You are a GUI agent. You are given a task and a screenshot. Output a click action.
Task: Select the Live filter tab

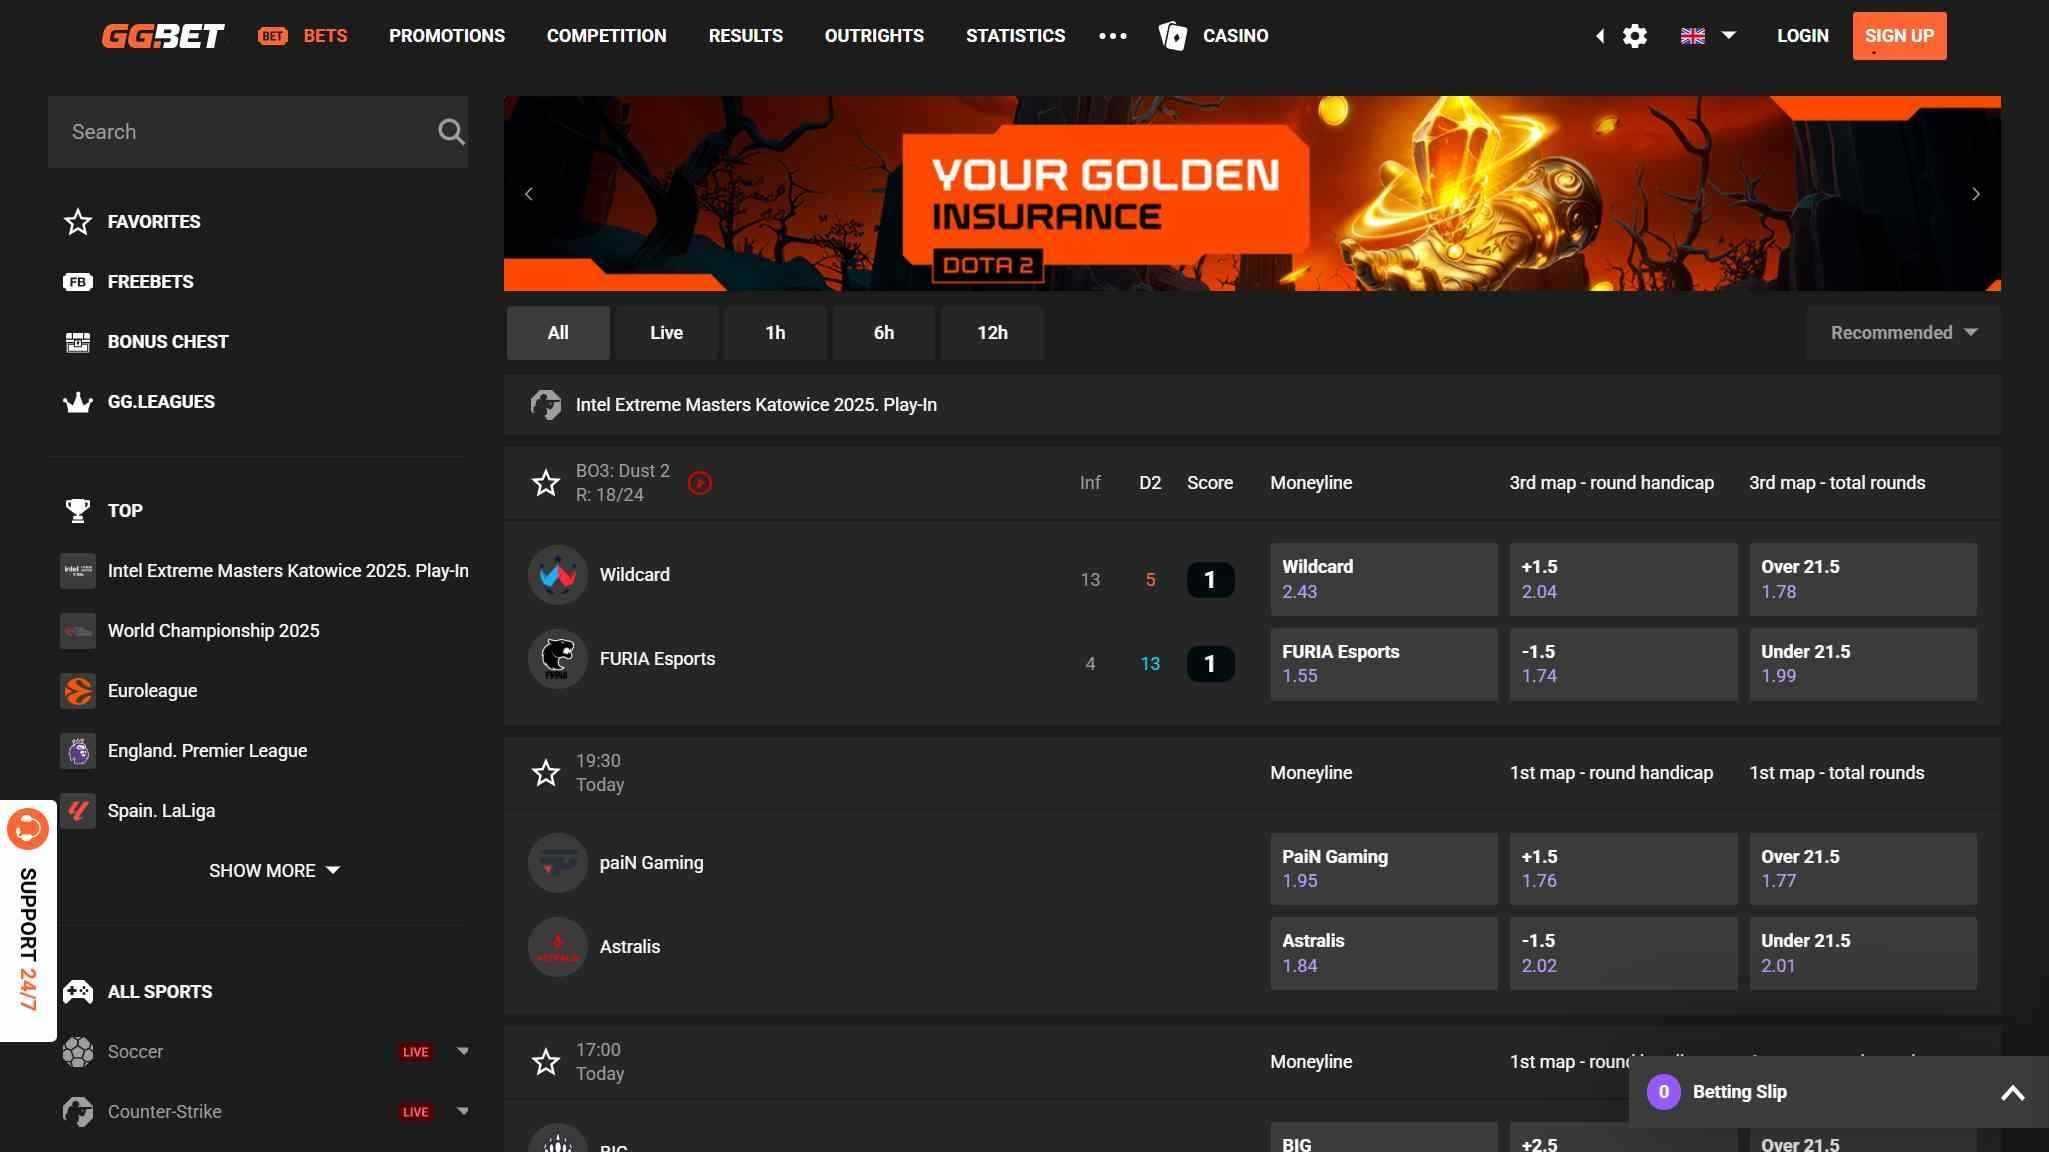[x=666, y=333]
